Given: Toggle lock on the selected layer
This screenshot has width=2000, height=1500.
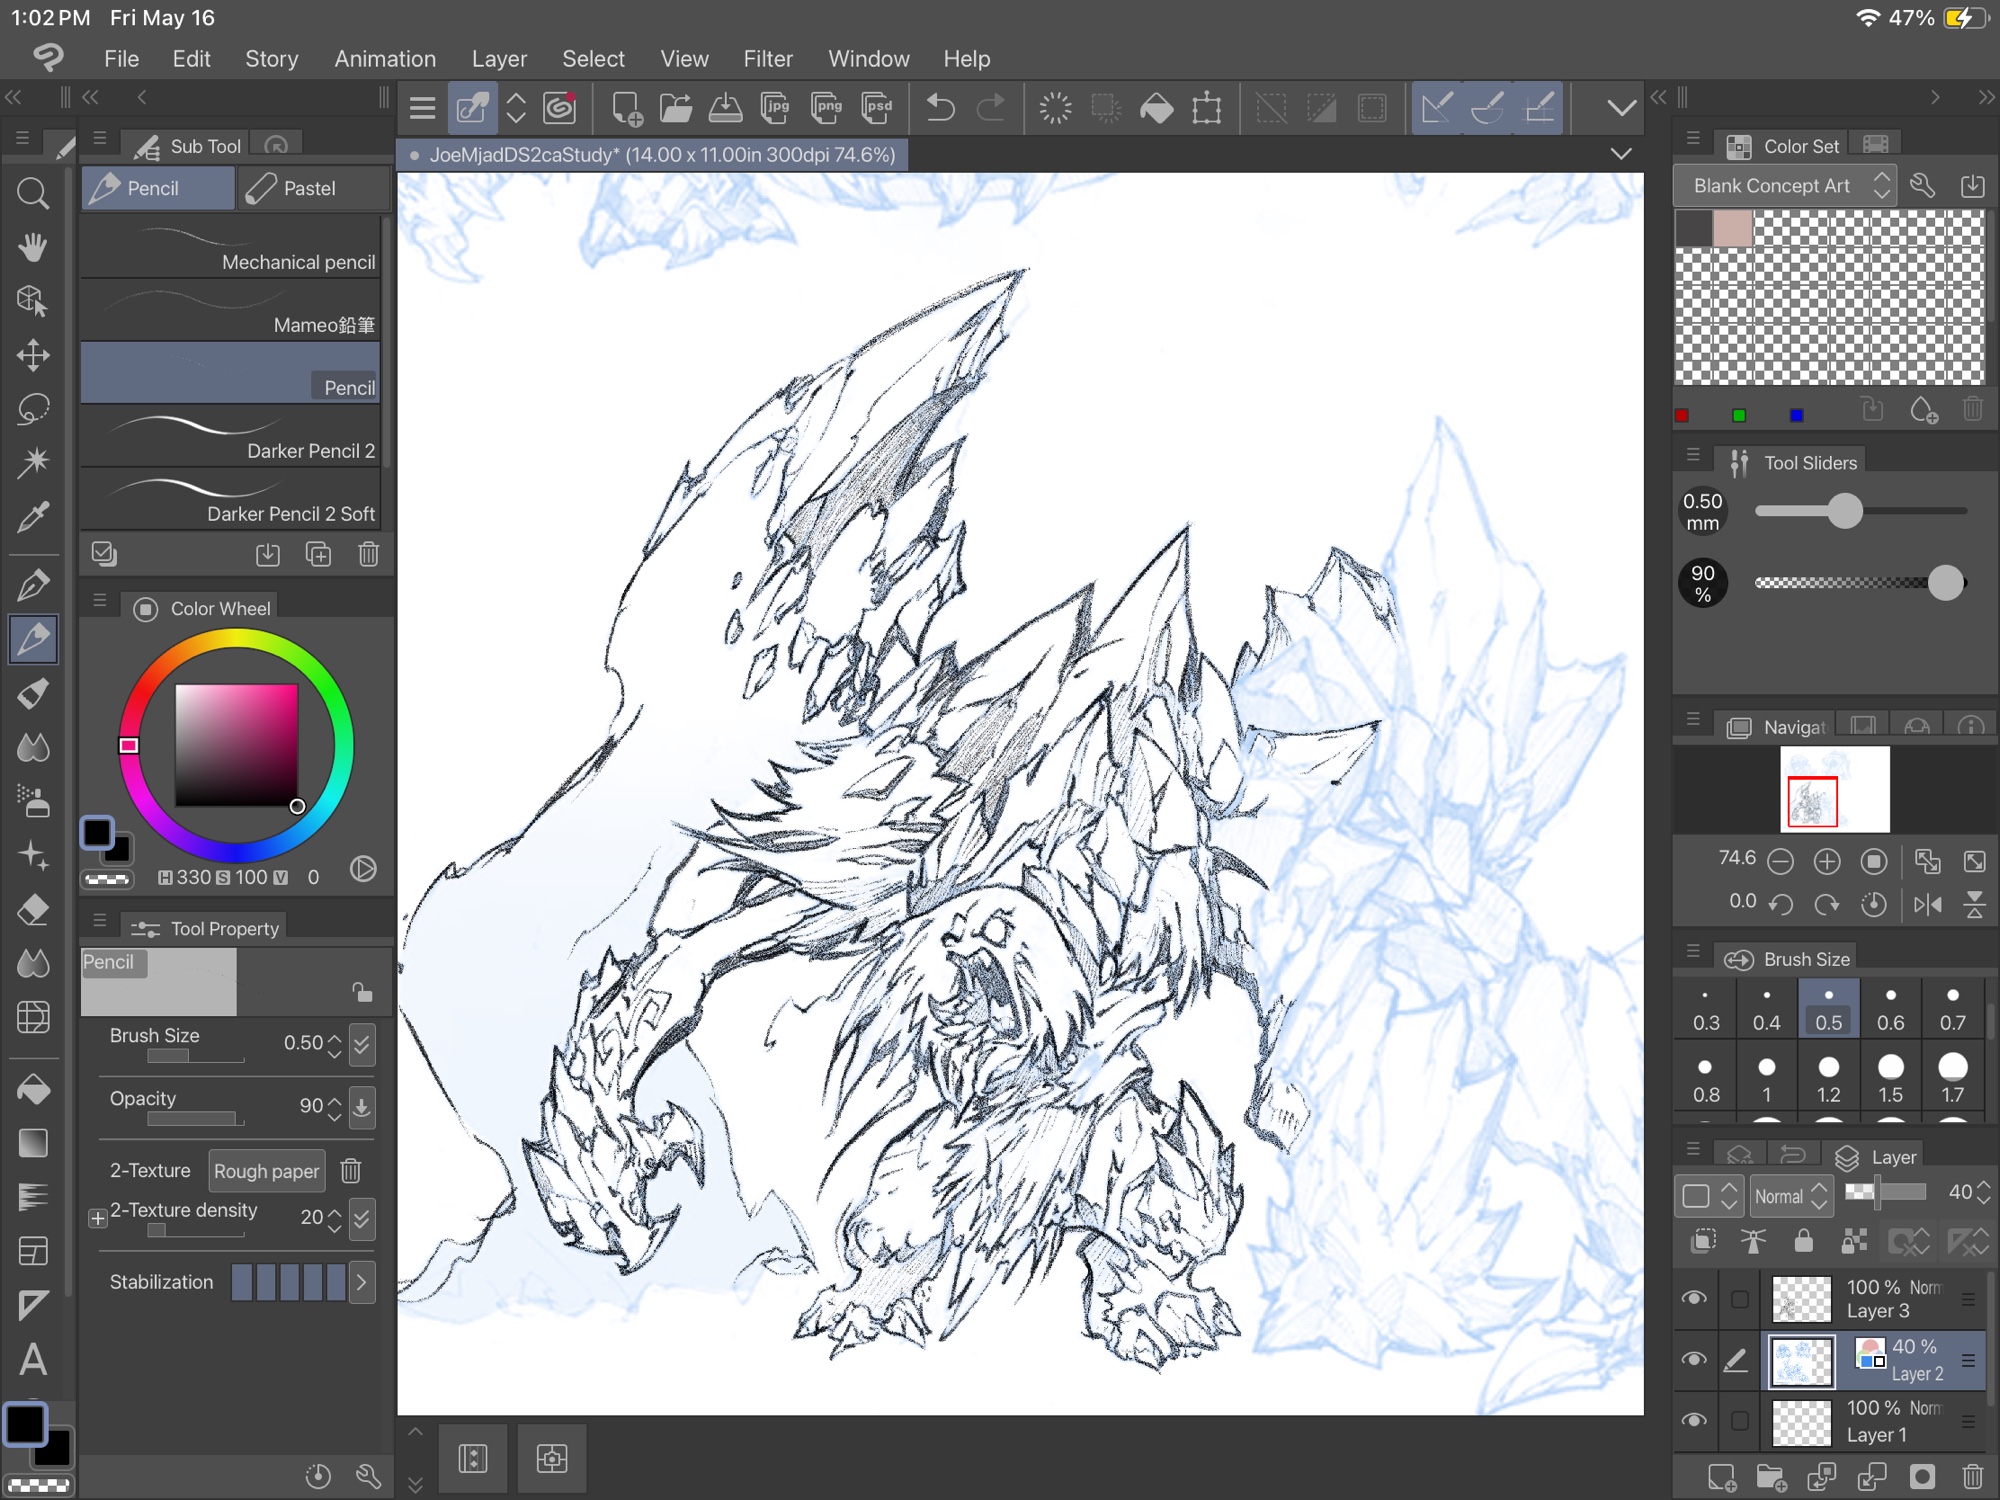Looking at the screenshot, I should click(1803, 1241).
